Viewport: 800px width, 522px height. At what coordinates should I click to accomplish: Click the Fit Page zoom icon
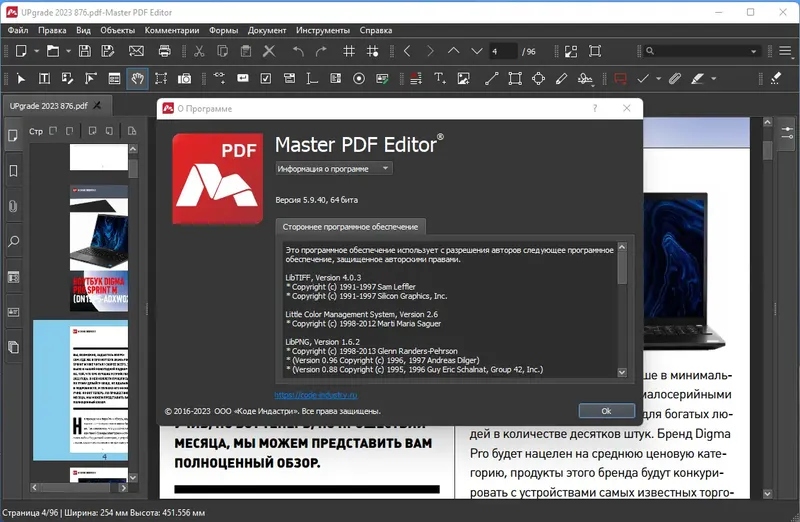(571, 51)
